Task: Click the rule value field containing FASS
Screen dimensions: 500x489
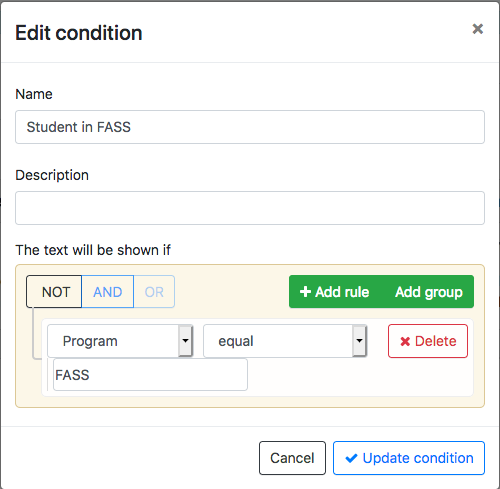Action: pos(150,375)
